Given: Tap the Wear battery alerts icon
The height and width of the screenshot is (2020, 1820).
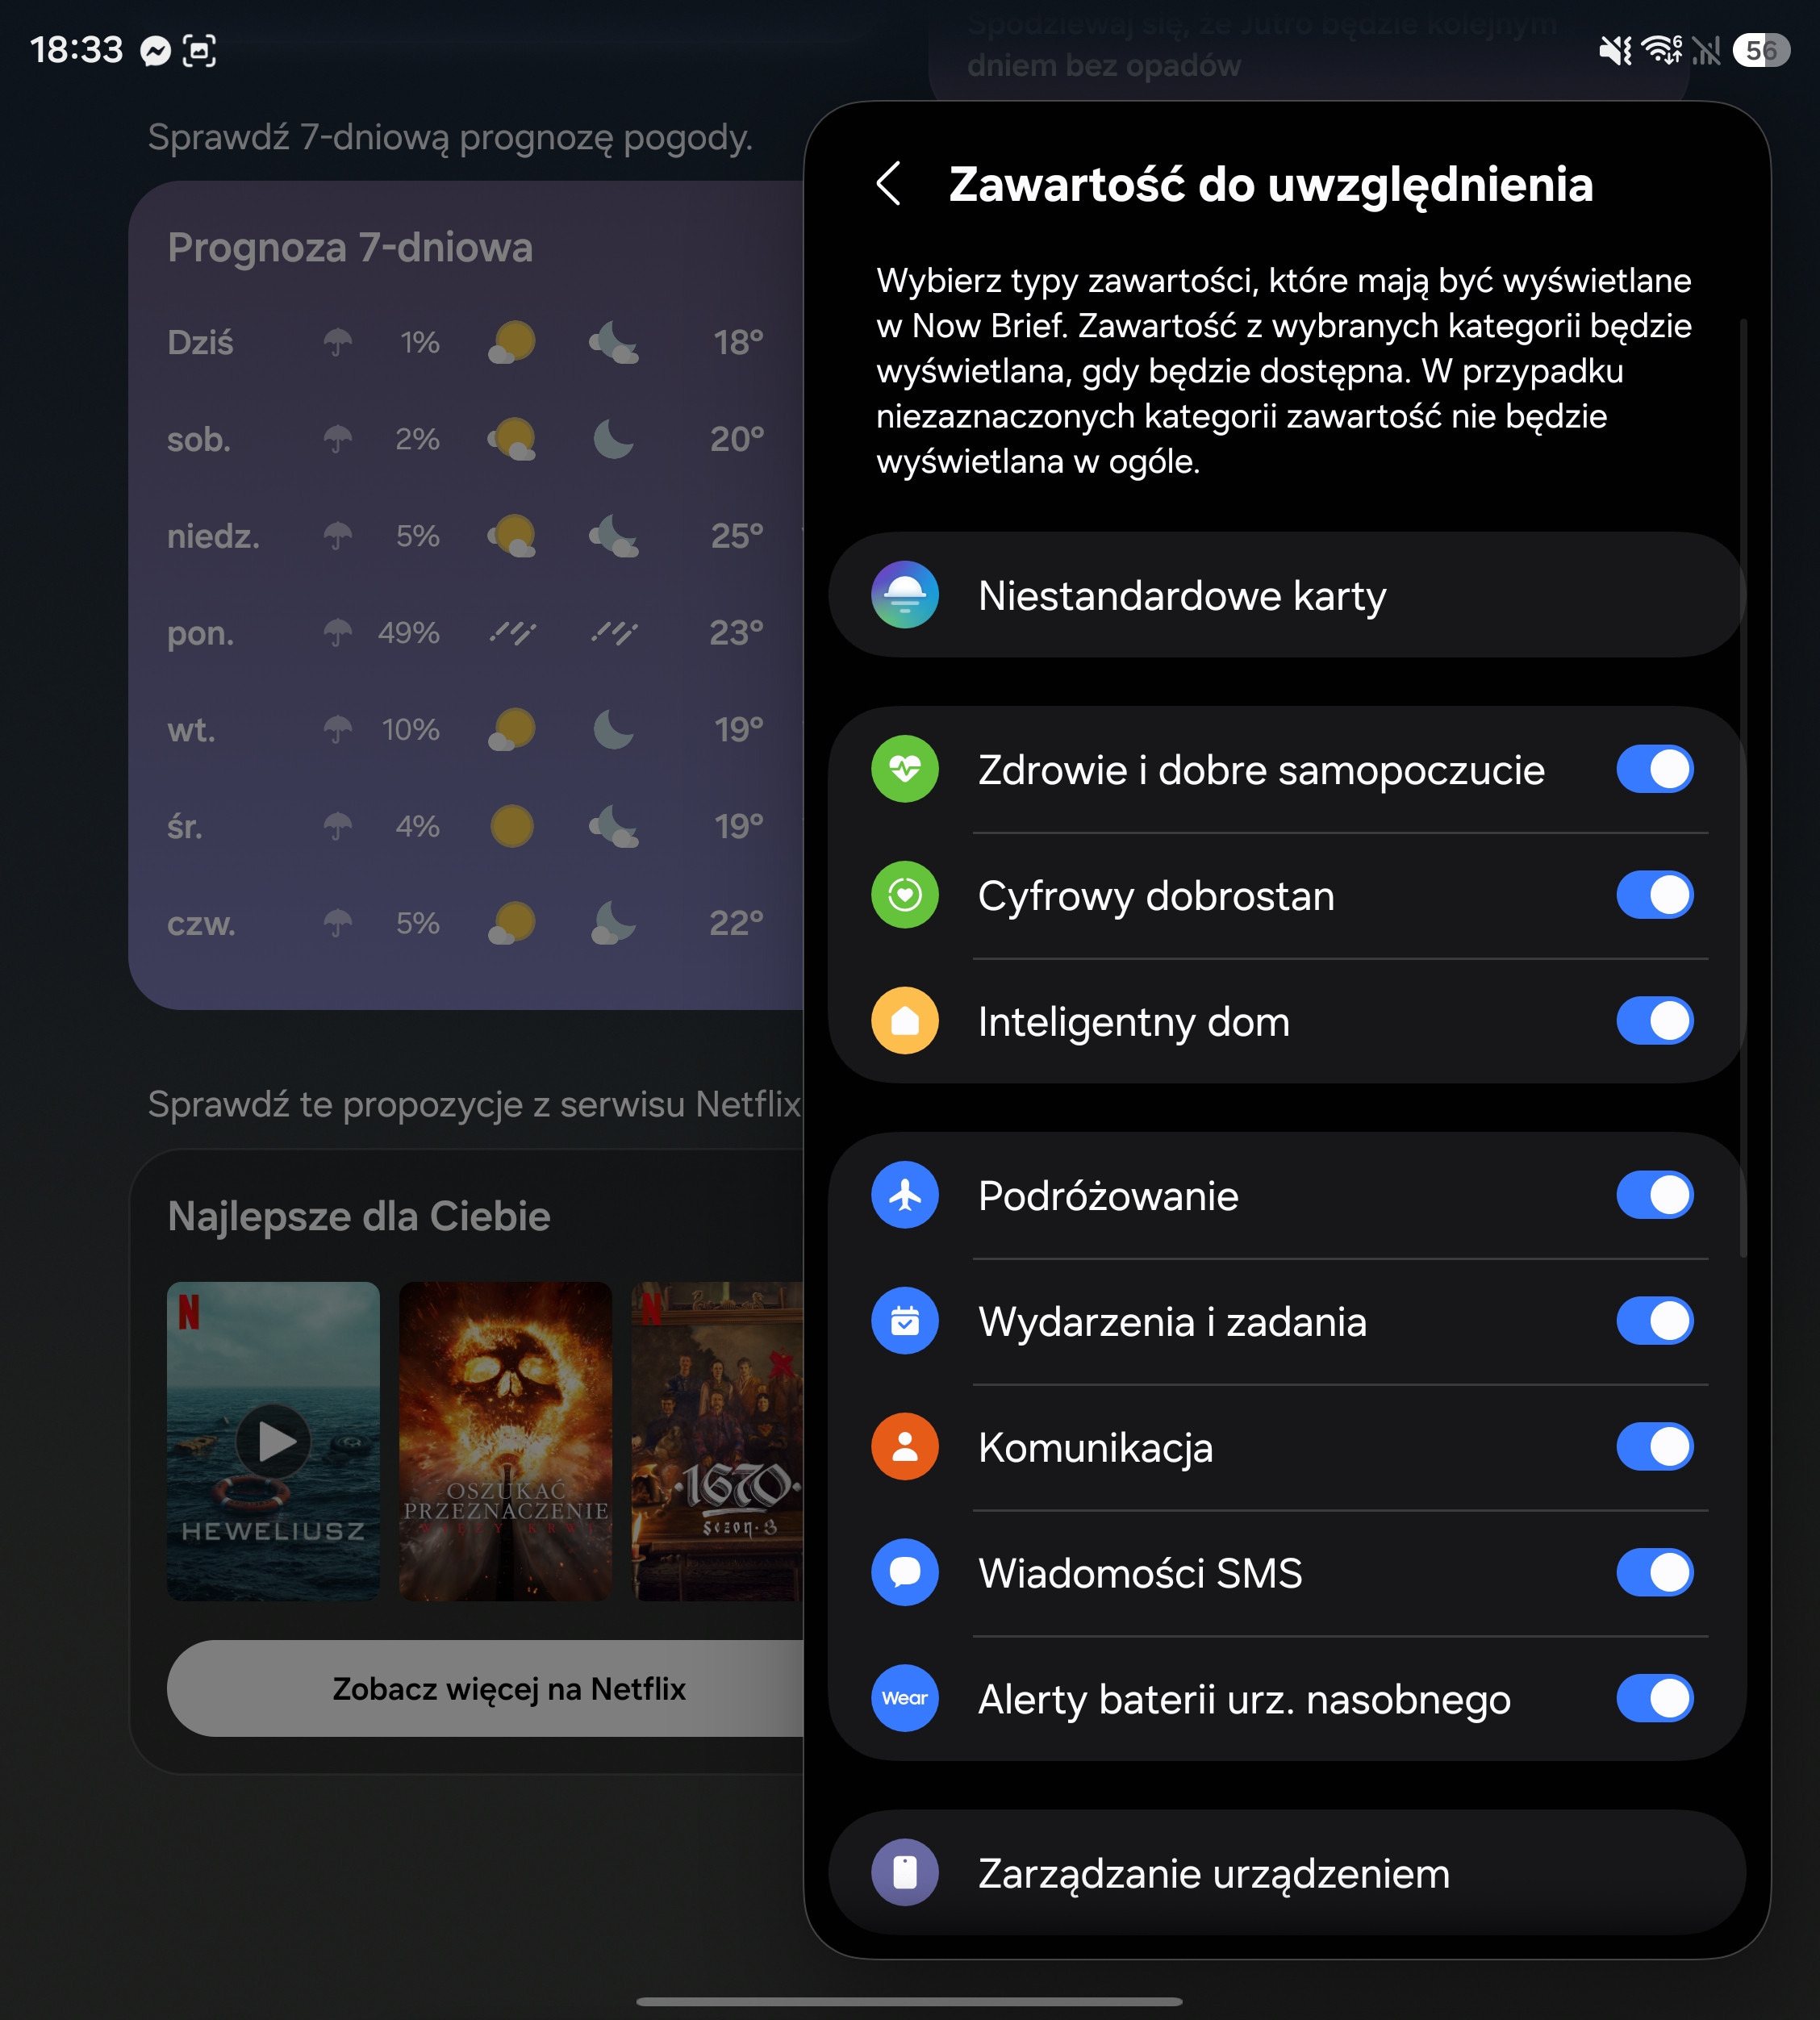Looking at the screenshot, I should (x=905, y=1698).
